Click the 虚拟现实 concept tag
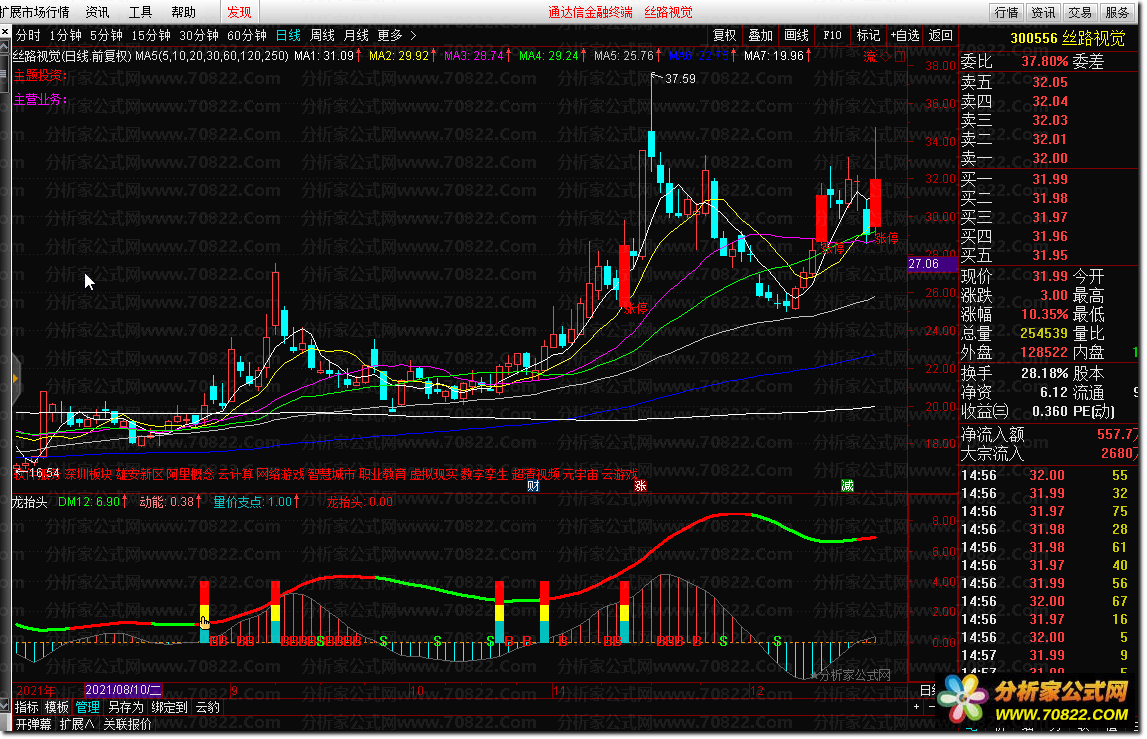The height and width of the screenshot is (739, 1147). coord(433,474)
